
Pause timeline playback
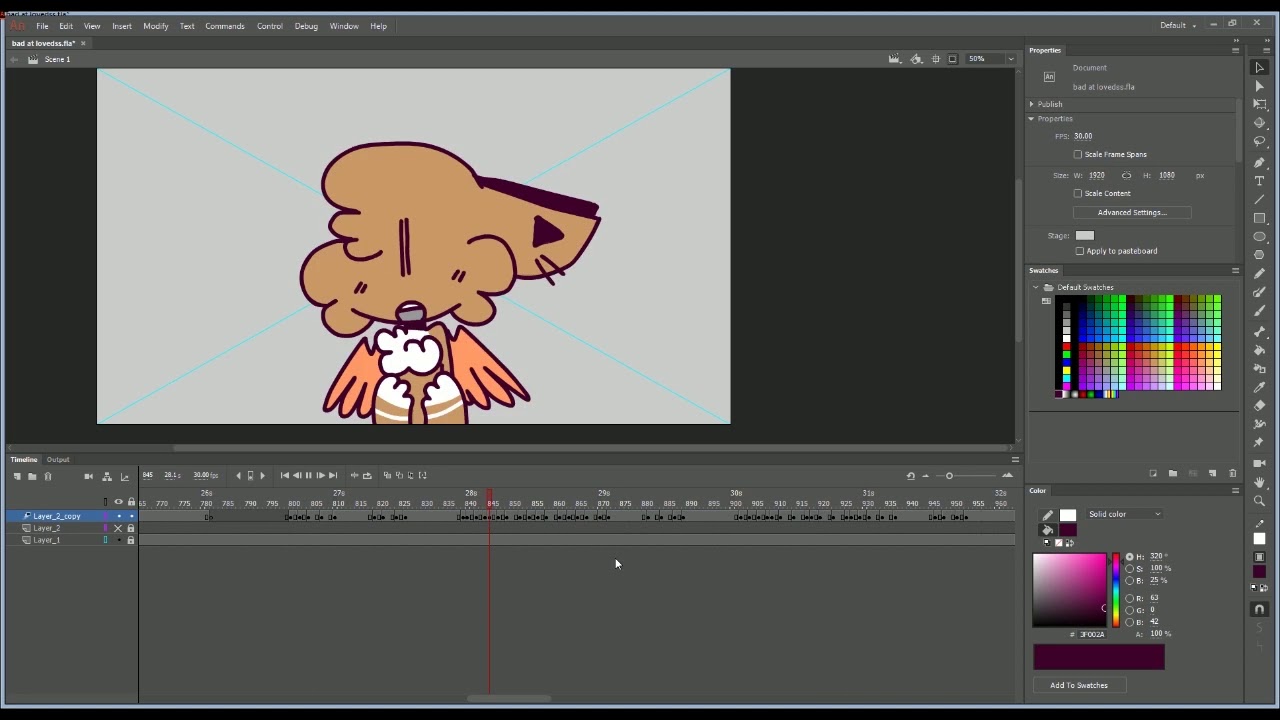(309, 476)
